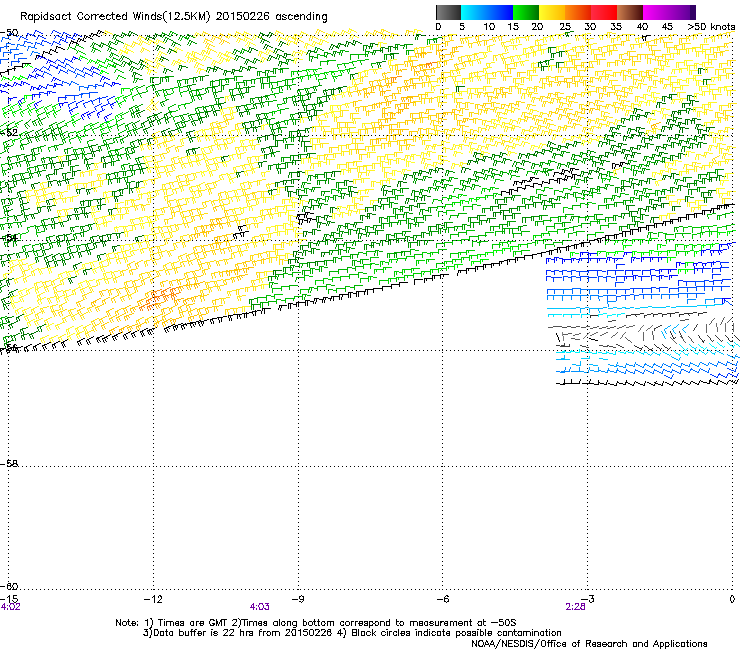Click the '25' legend scale label
The height and width of the screenshot is (650, 740).
pos(565,27)
